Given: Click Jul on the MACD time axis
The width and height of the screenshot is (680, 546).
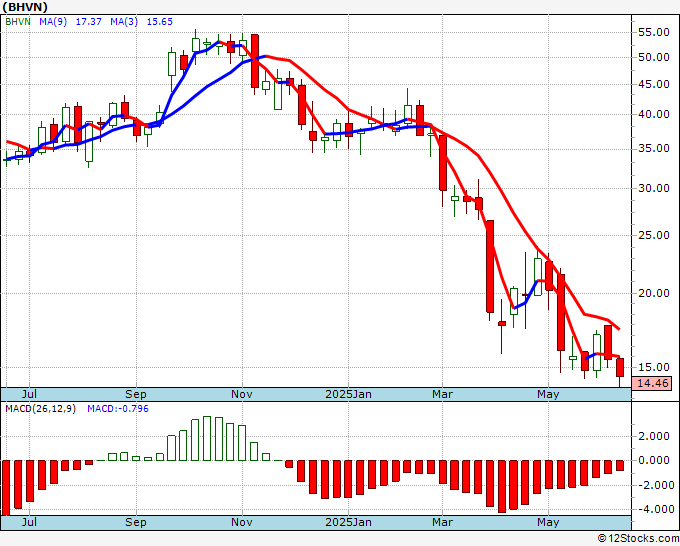Looking at the screenshot, I should click(x=29, y=522).
